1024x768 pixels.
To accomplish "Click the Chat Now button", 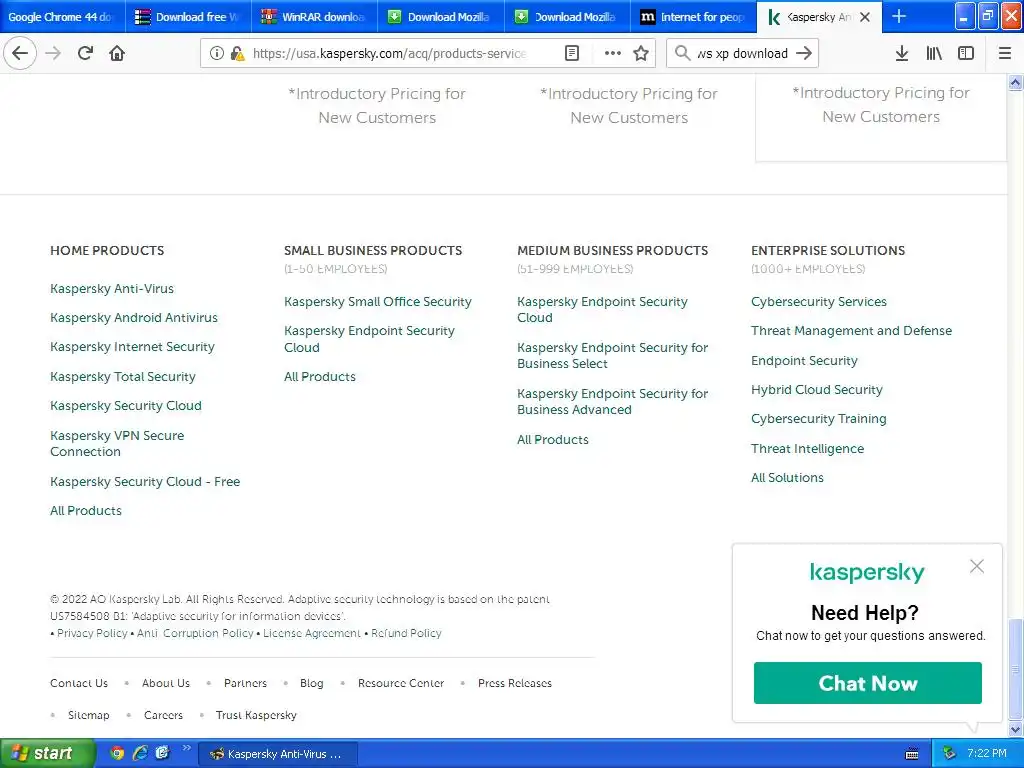I will point(867,683).
